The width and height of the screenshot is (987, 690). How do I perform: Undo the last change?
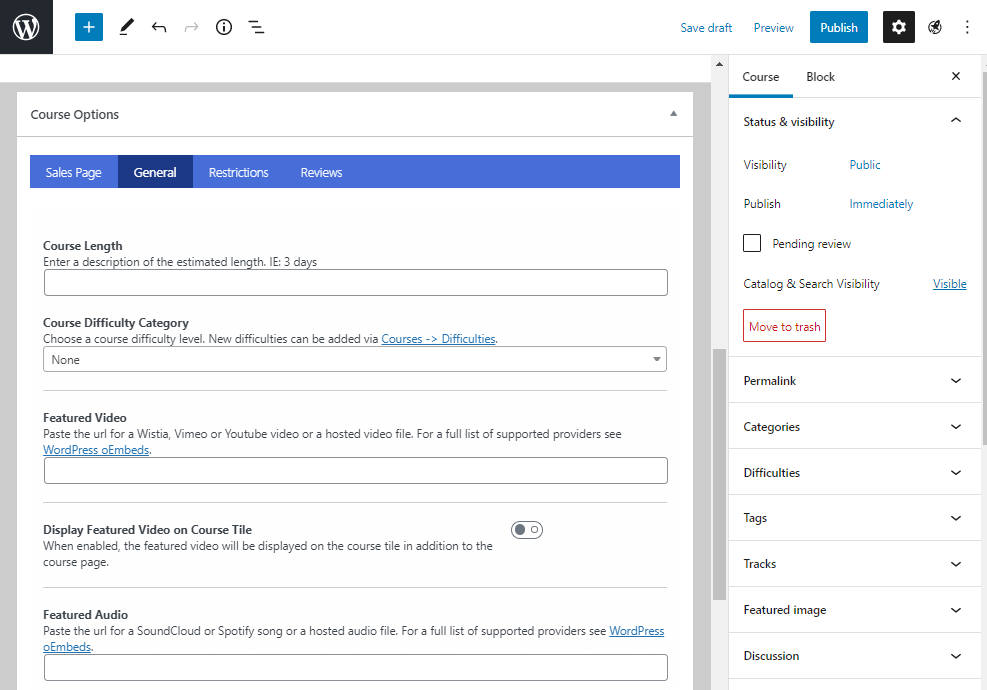pos(159,27)
